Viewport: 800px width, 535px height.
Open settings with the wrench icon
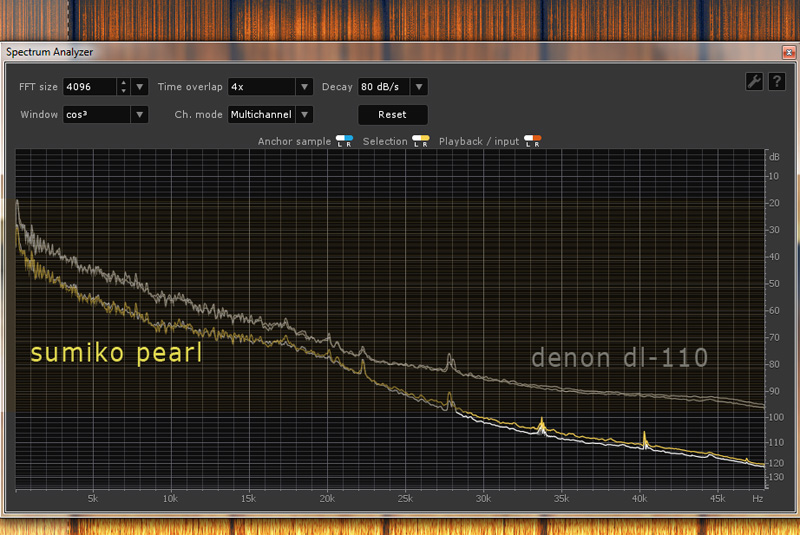point(754,82)
